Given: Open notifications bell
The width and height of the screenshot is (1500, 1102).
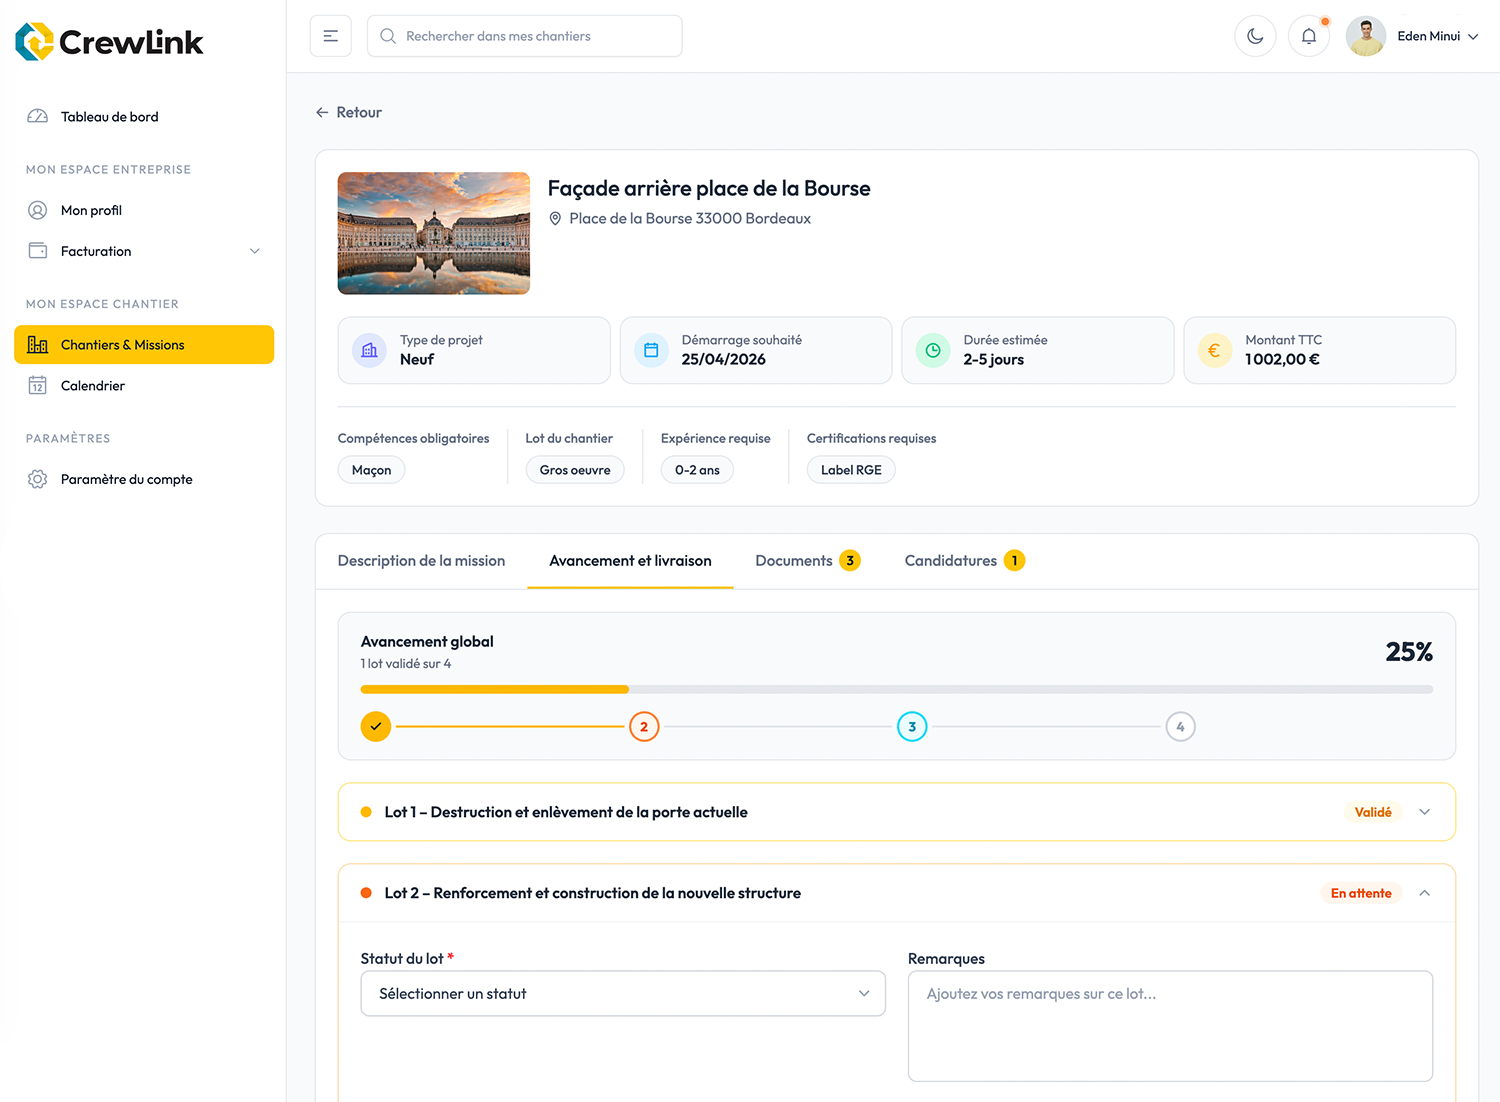Looking at the screenshot, I should (x=1309, y=36).
